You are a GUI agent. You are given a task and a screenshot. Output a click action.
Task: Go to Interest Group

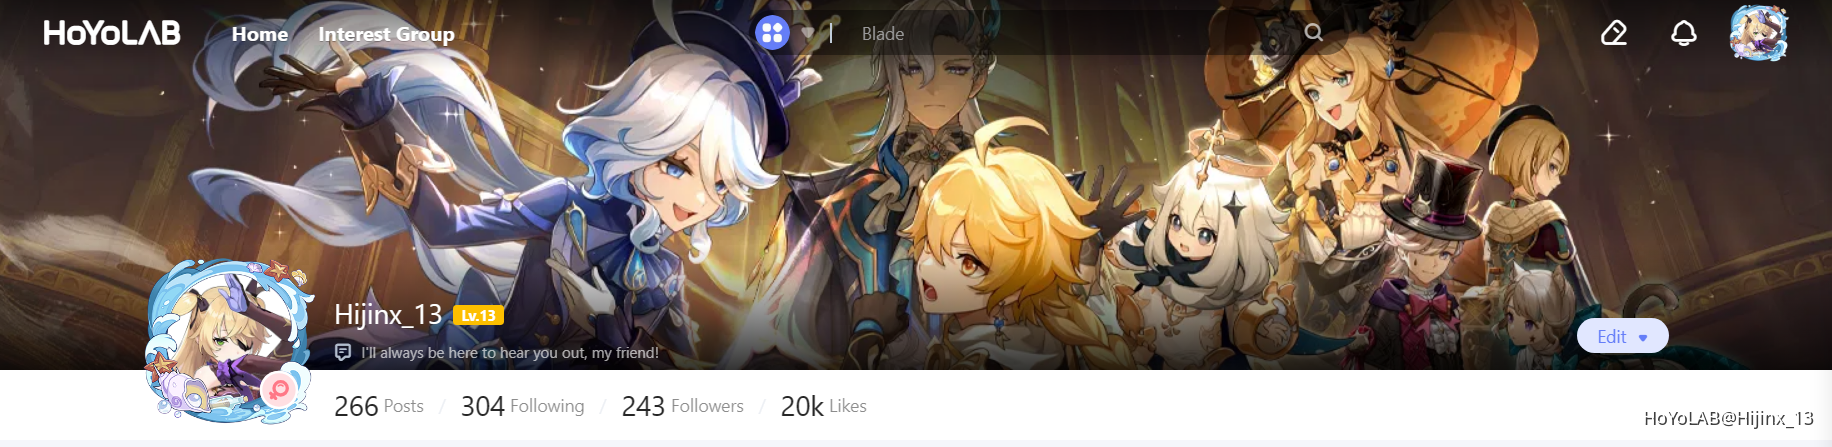[386, 34]
